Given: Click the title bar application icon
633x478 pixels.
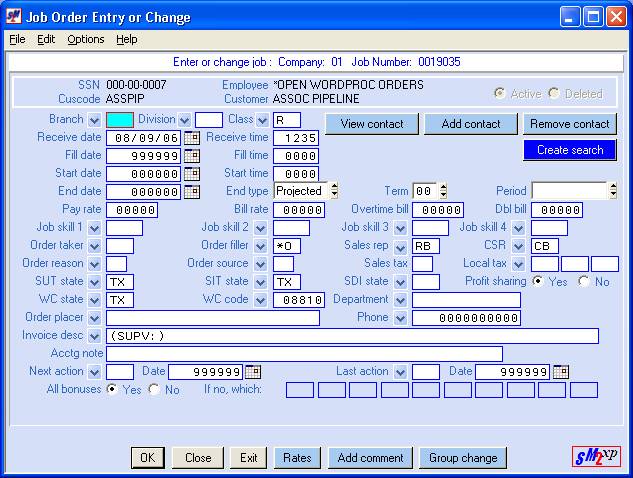Looking at the screenshot, I should (13, 17).
